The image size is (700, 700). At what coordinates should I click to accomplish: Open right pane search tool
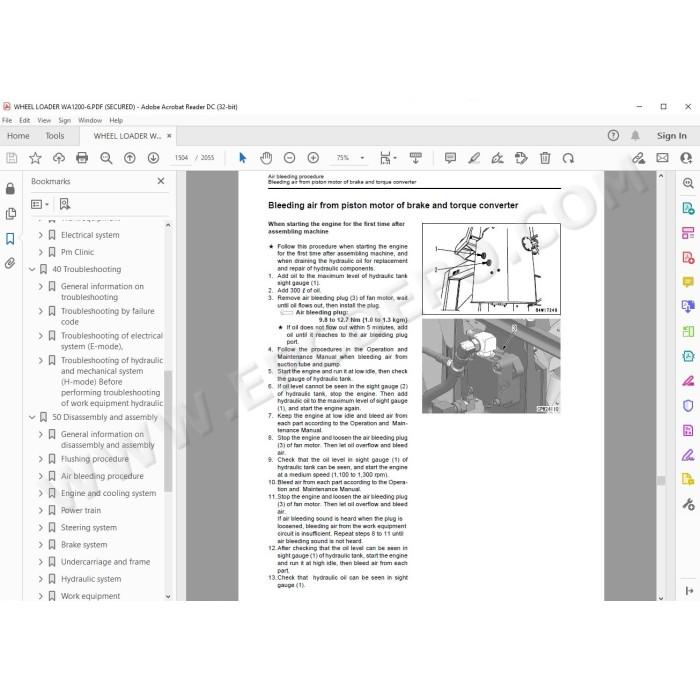(x=688, y=183)
